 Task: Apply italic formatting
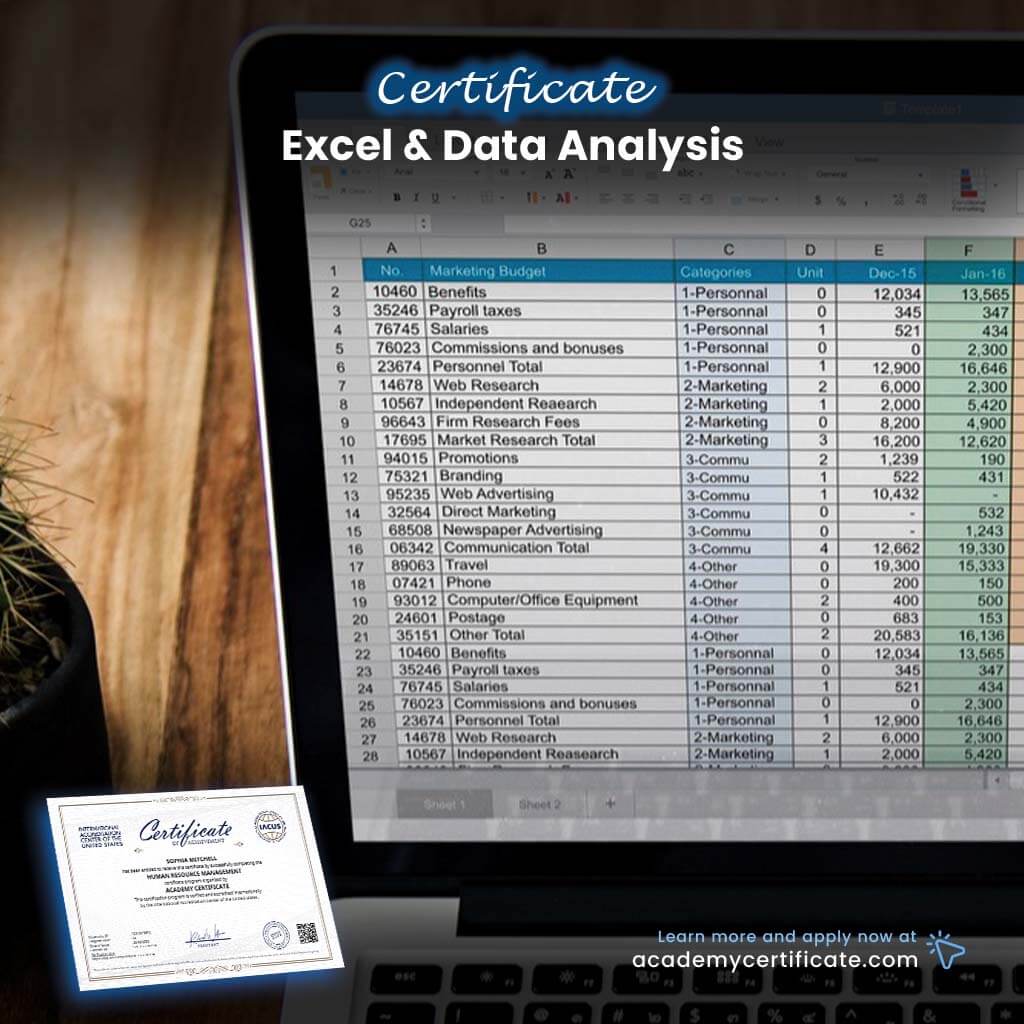pos(414,197)
